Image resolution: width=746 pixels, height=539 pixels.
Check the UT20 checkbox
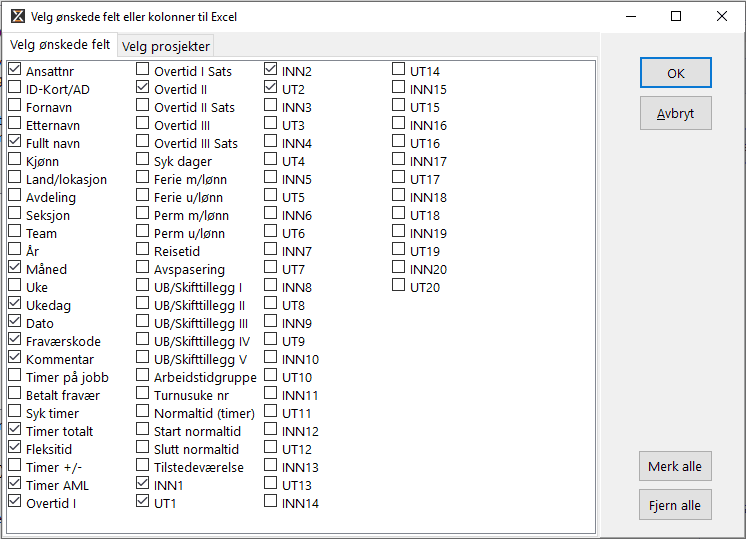pyautogui.click(x=399, y=287)
